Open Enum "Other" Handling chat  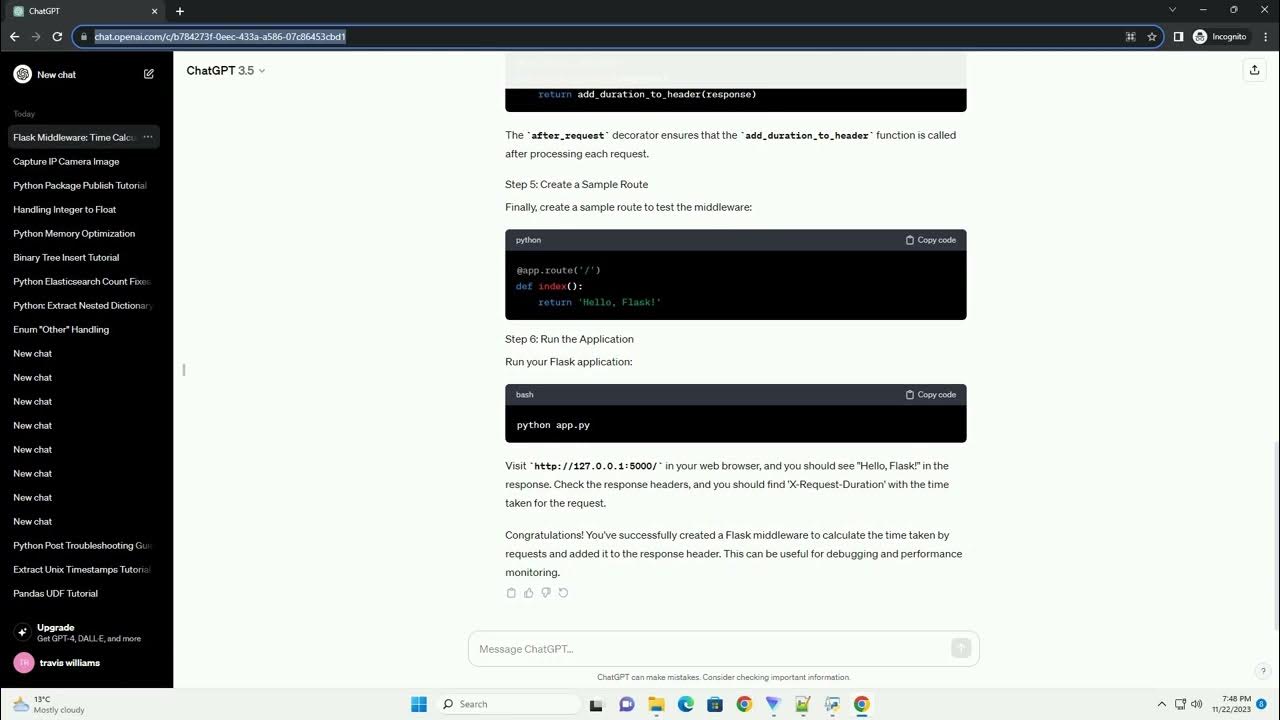click(x=84, y=329)
